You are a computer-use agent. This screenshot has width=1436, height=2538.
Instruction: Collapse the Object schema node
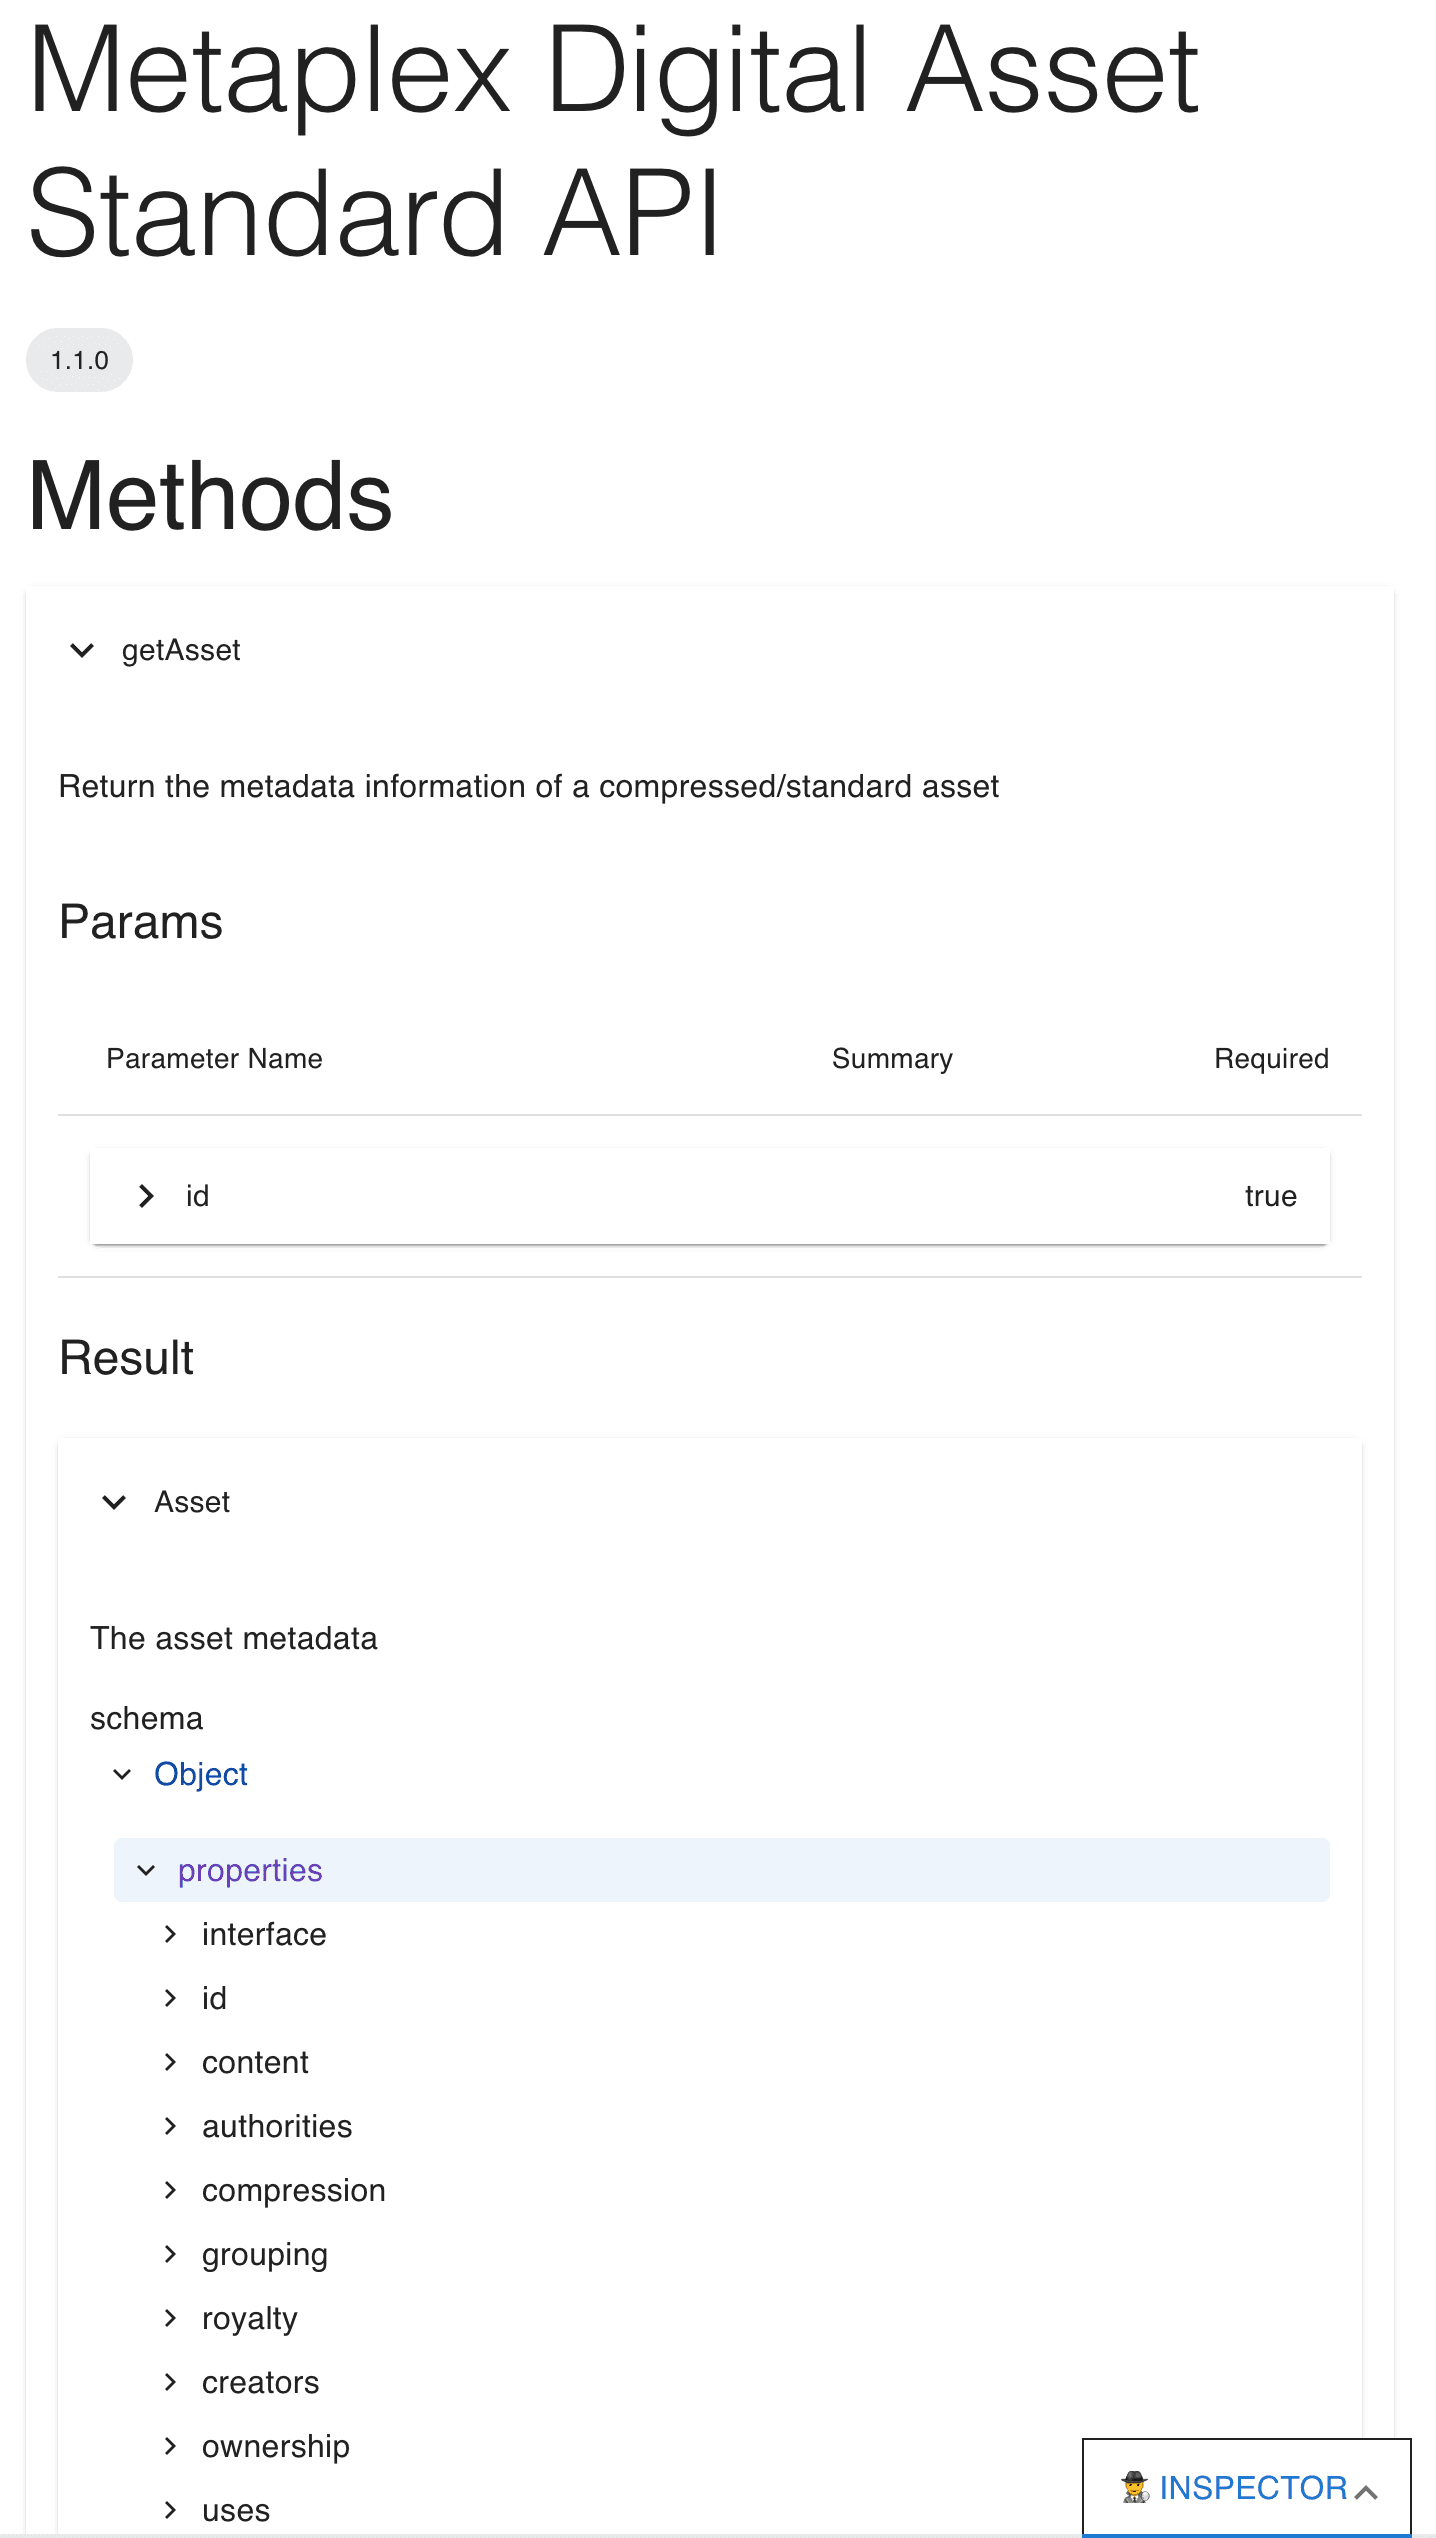point(123,1774)
